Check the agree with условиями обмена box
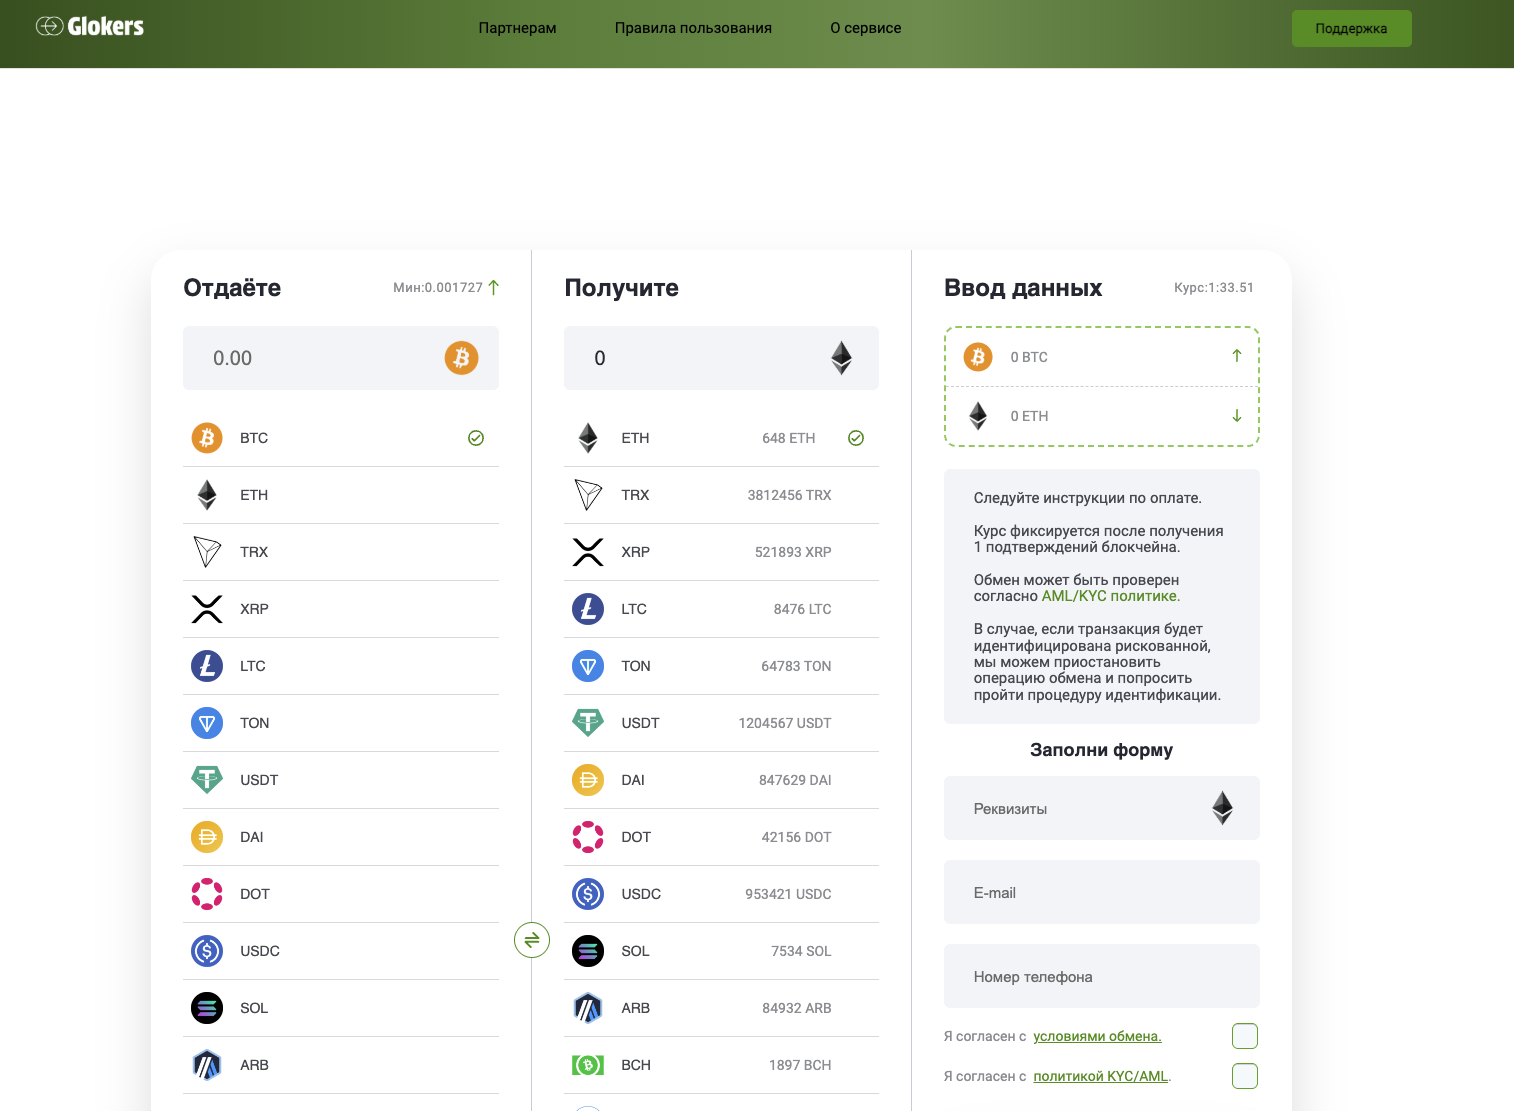 pos(1245,1036)
